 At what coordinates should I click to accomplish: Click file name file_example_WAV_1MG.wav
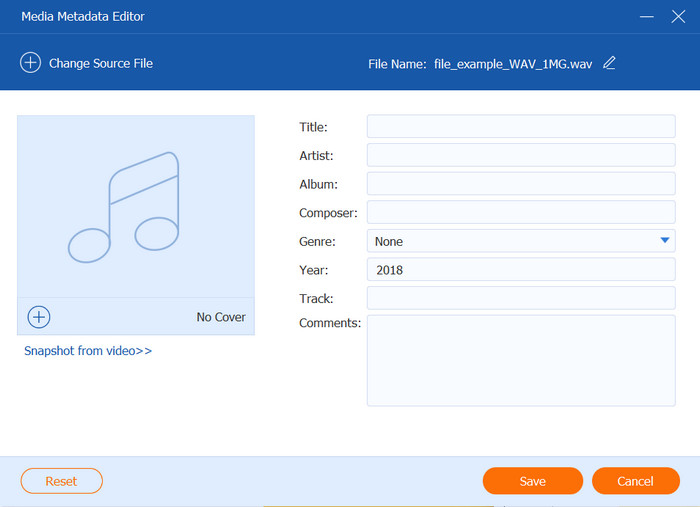point(513,64)
